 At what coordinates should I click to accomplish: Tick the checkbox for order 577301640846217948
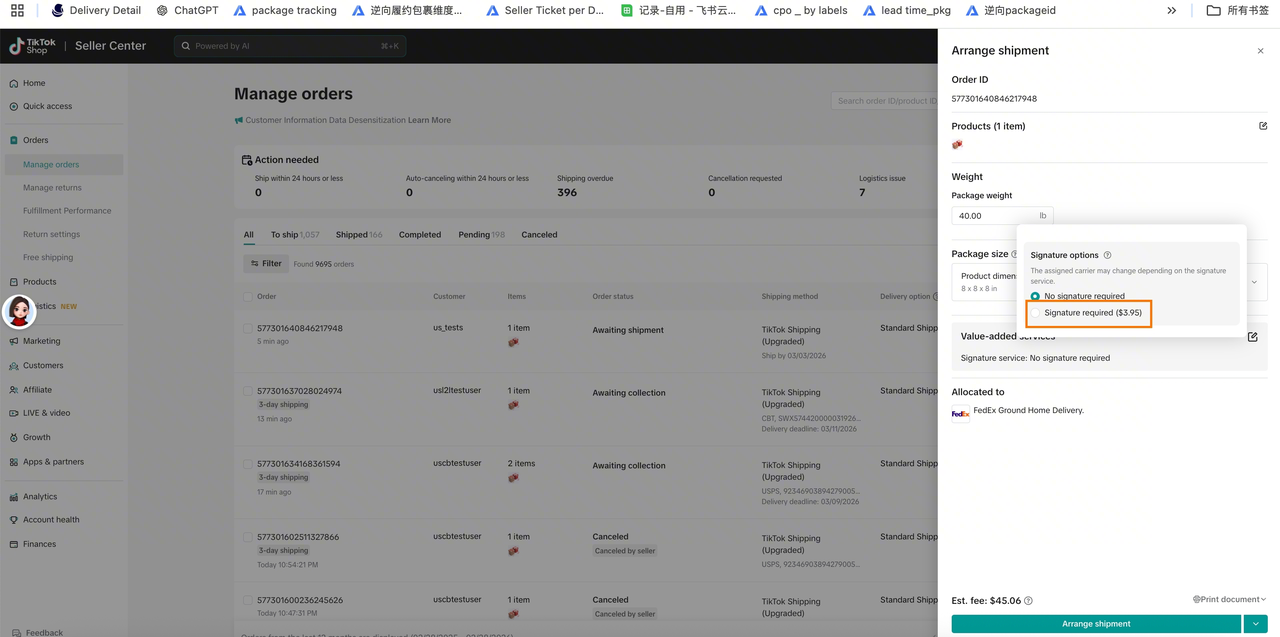coord(248,328)
